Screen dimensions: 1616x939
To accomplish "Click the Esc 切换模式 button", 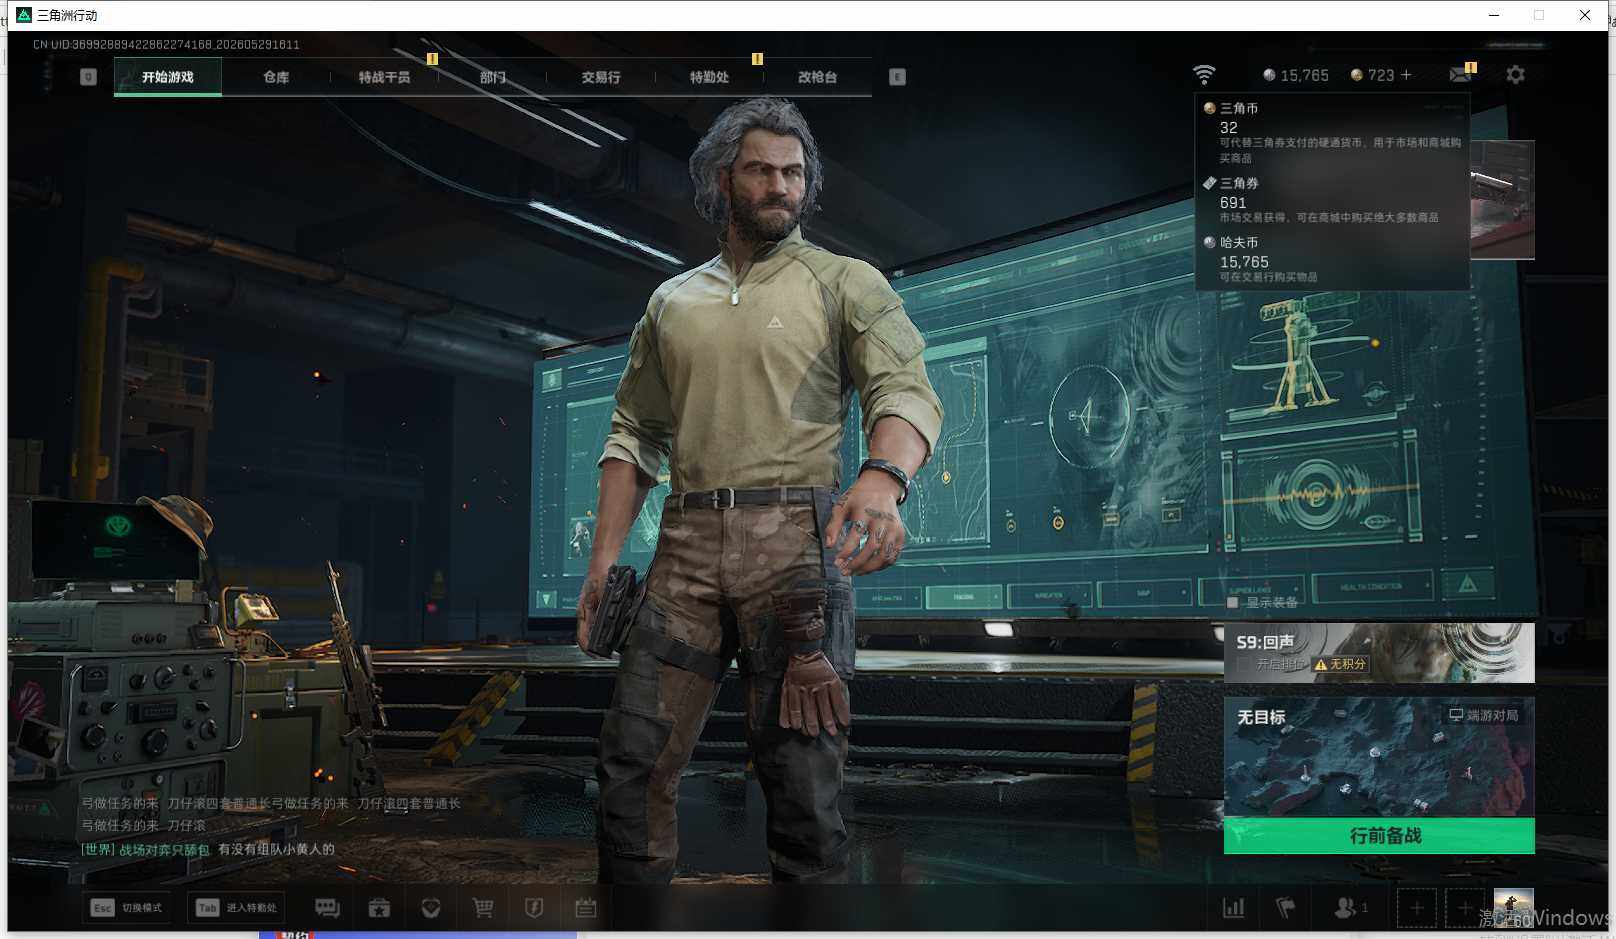I will [x=126, y=908].
